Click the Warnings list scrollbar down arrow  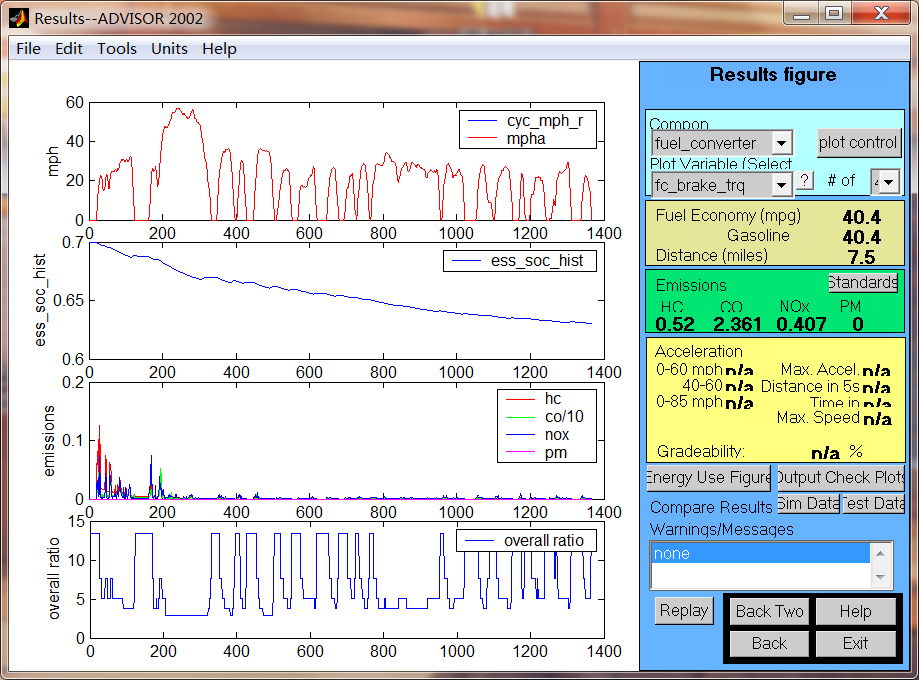(881, 578)
